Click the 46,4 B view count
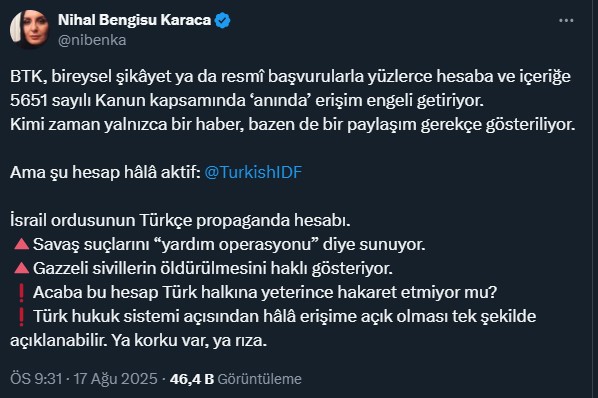Viewport: 598px width, 398px height. pyautogui.click(x=192, y=379)
